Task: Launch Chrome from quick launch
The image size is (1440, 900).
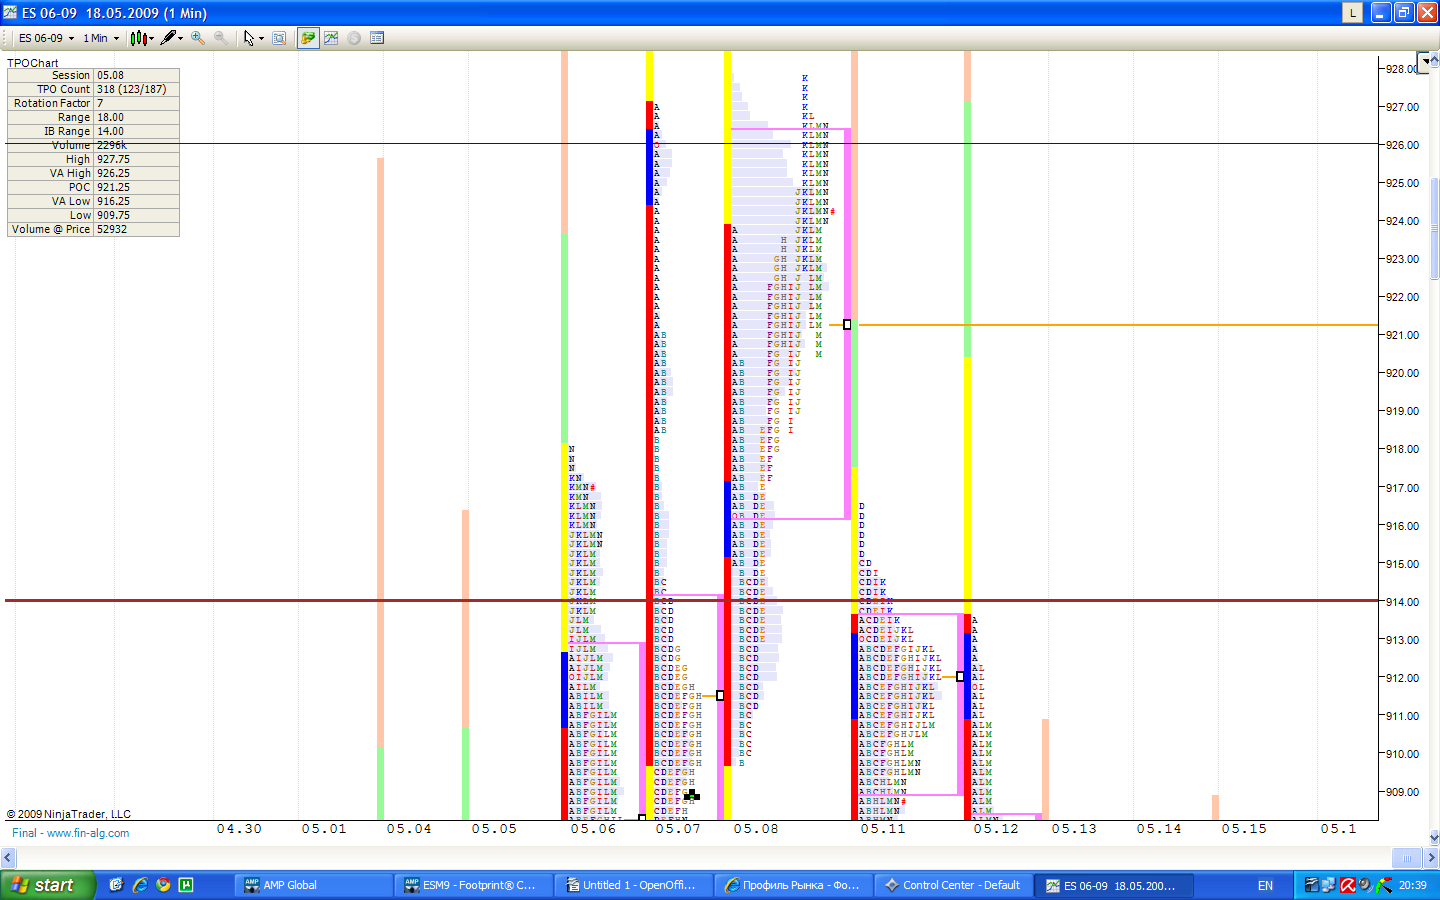Action: tap(163, 885)
